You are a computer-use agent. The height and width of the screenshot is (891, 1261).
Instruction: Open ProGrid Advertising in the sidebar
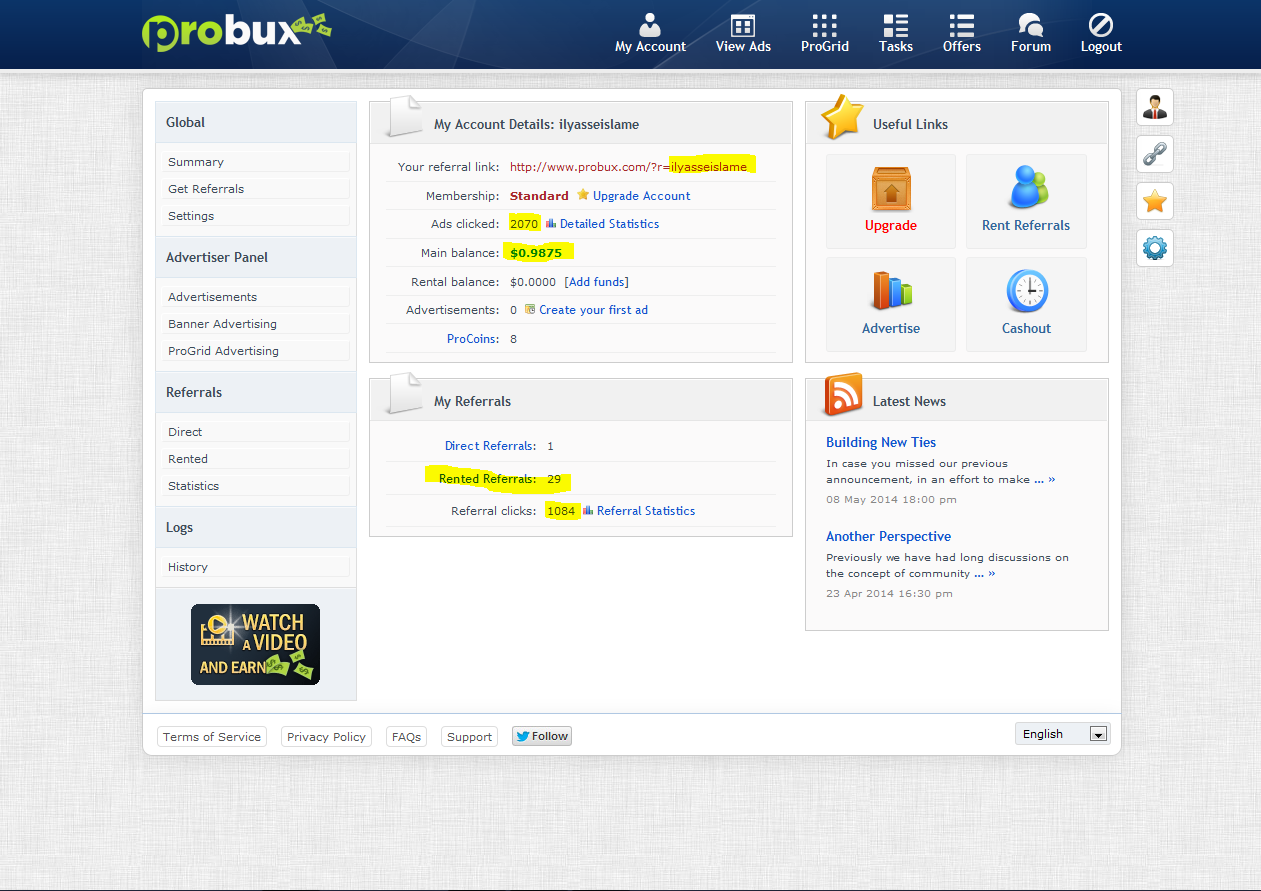coord(256,351)
